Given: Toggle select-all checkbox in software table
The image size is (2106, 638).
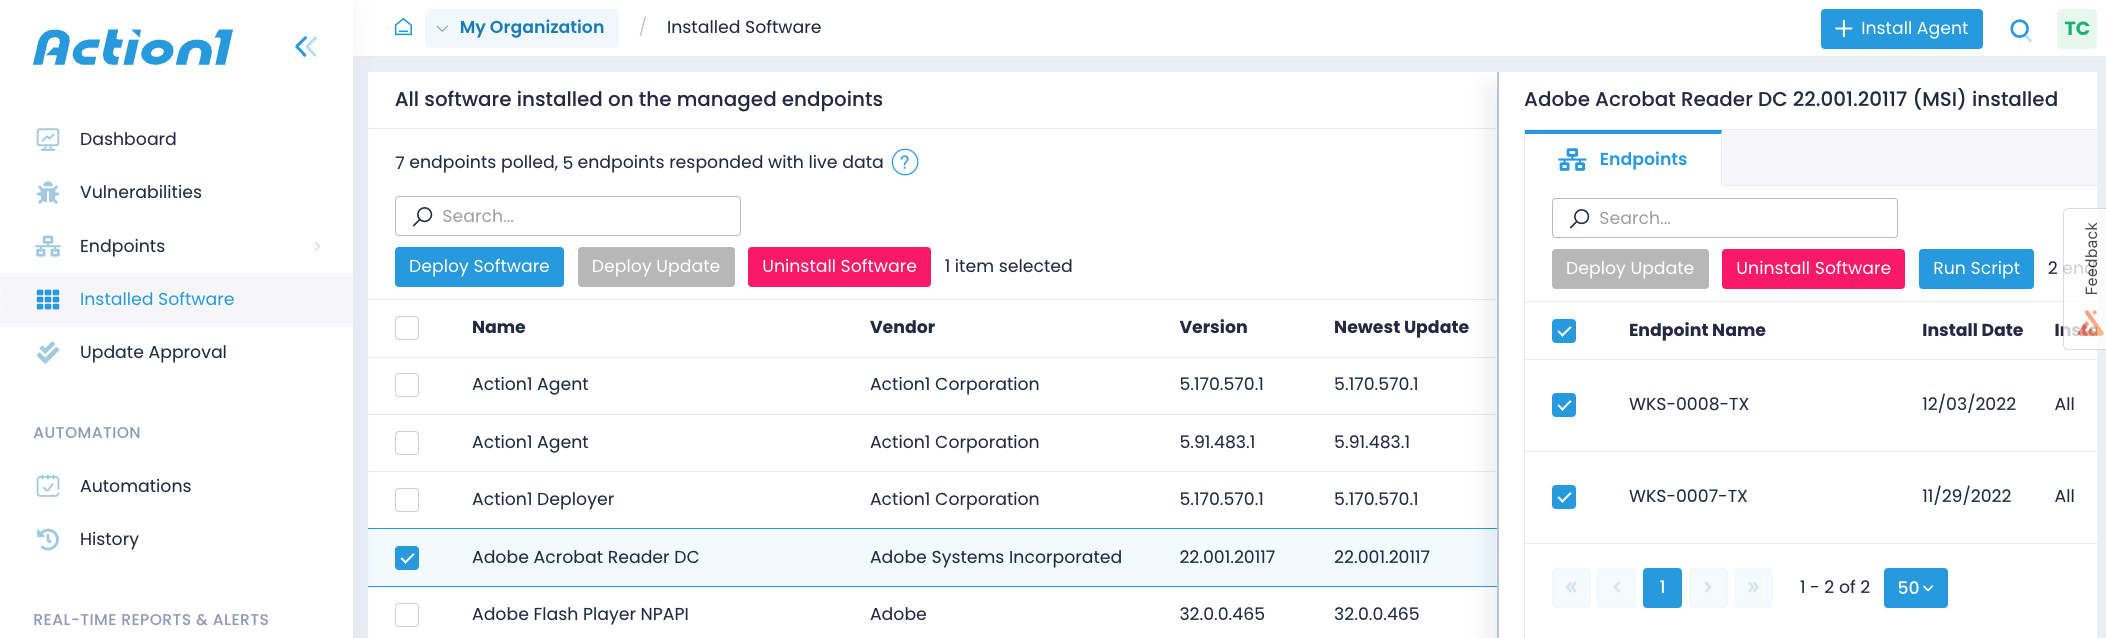Looking at the screenshot, I should [407, 328].
